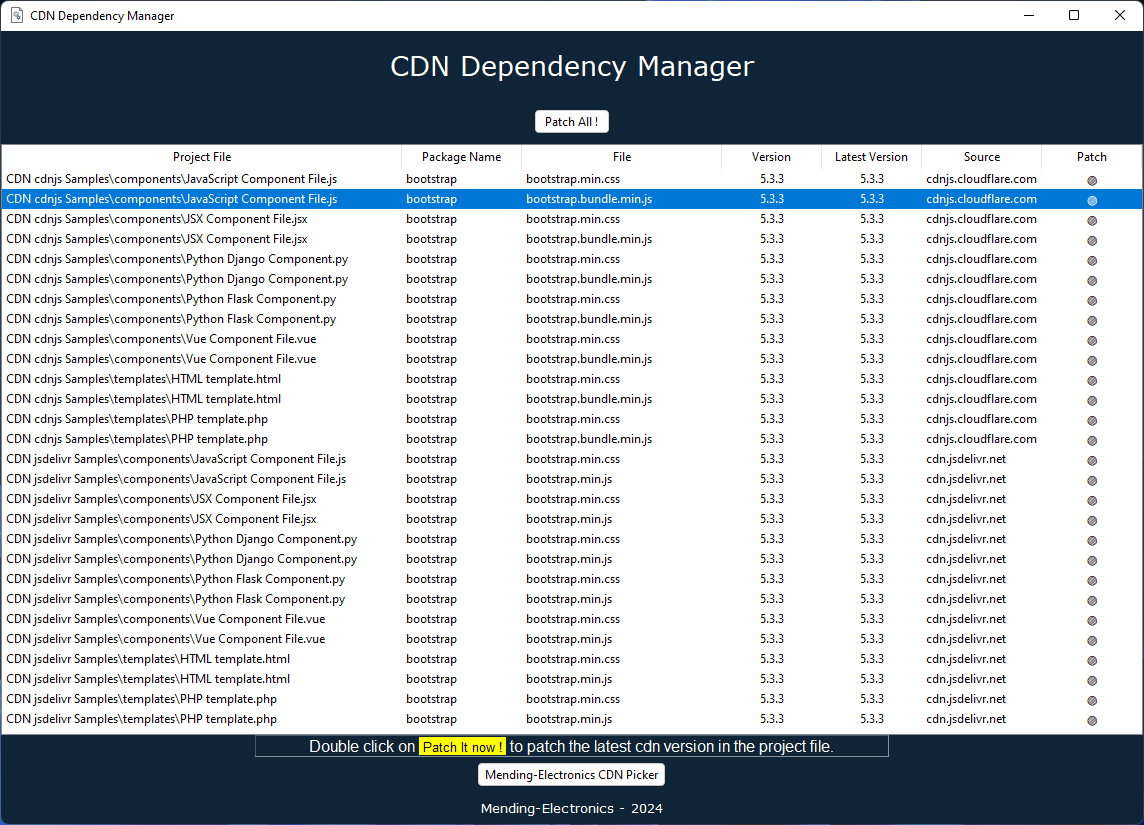Patch icon for jsdelivr Python Flask bootstrap.min.css row
Image resolution: width=1144 pixels, height=825 pixels.
1091,580
